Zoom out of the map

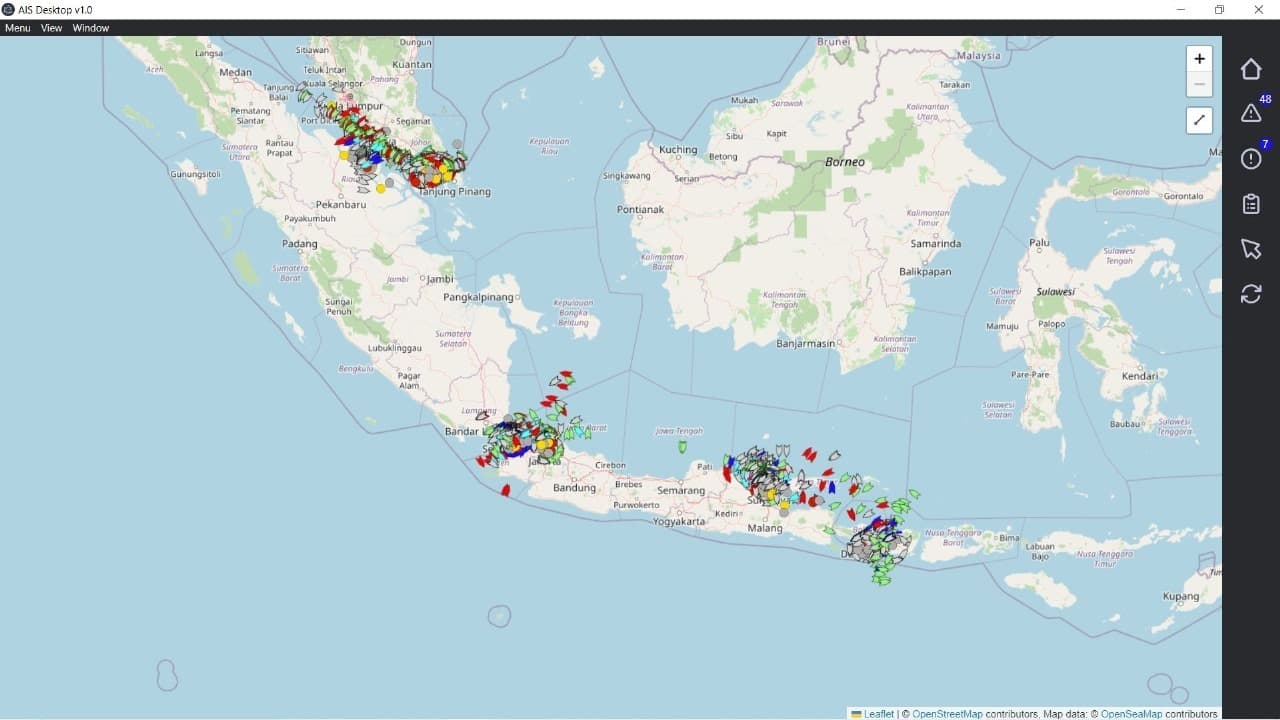(1199, 83)
